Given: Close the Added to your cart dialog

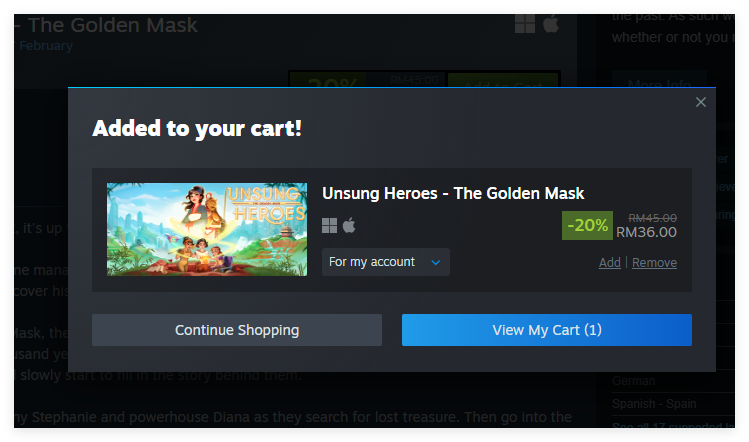Looking at the screenshot, I should coord(701,102).
